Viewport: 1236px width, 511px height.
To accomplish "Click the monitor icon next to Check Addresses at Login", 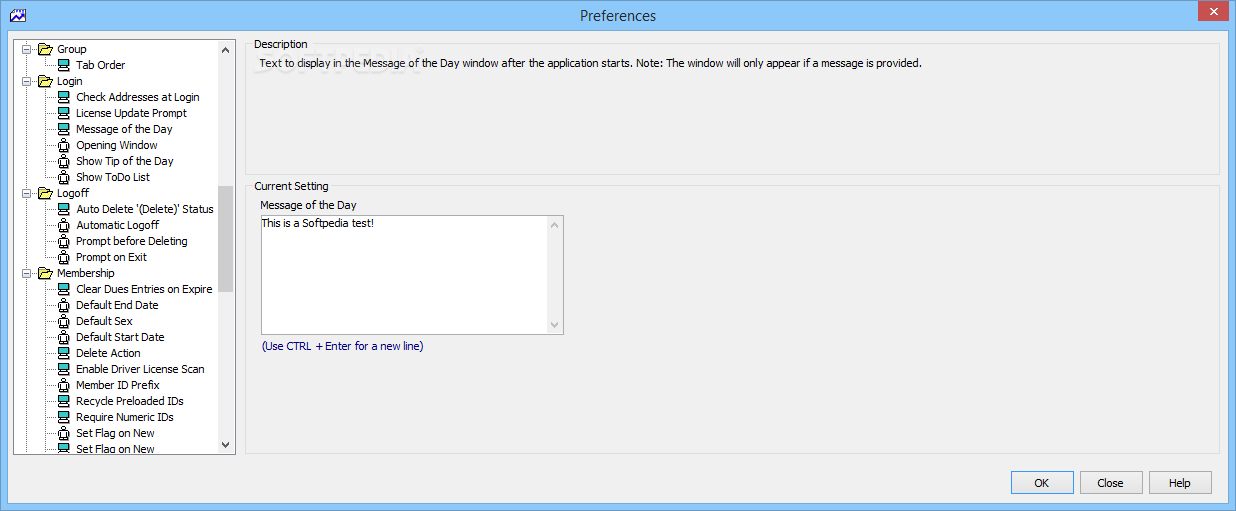I will coord(64,97).
